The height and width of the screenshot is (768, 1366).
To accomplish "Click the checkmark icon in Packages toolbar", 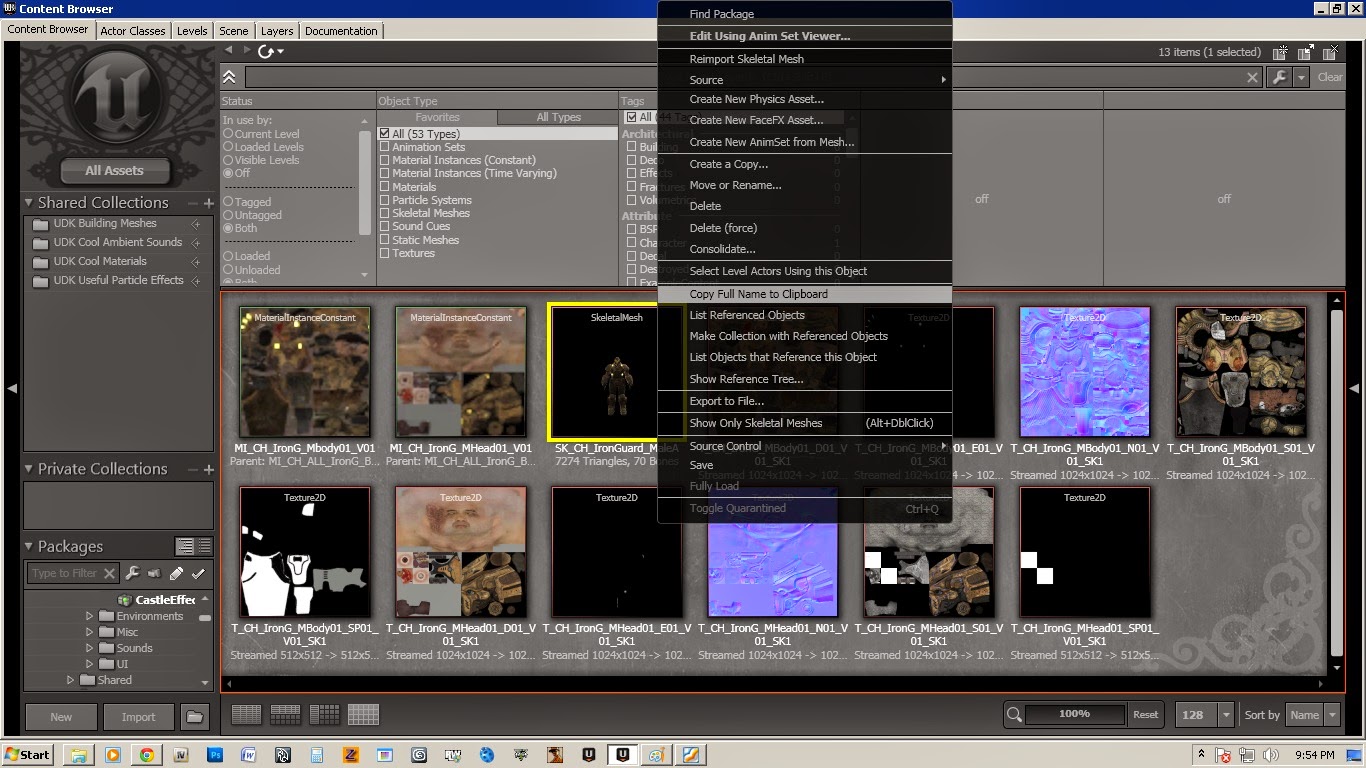I will coord(198,573).
